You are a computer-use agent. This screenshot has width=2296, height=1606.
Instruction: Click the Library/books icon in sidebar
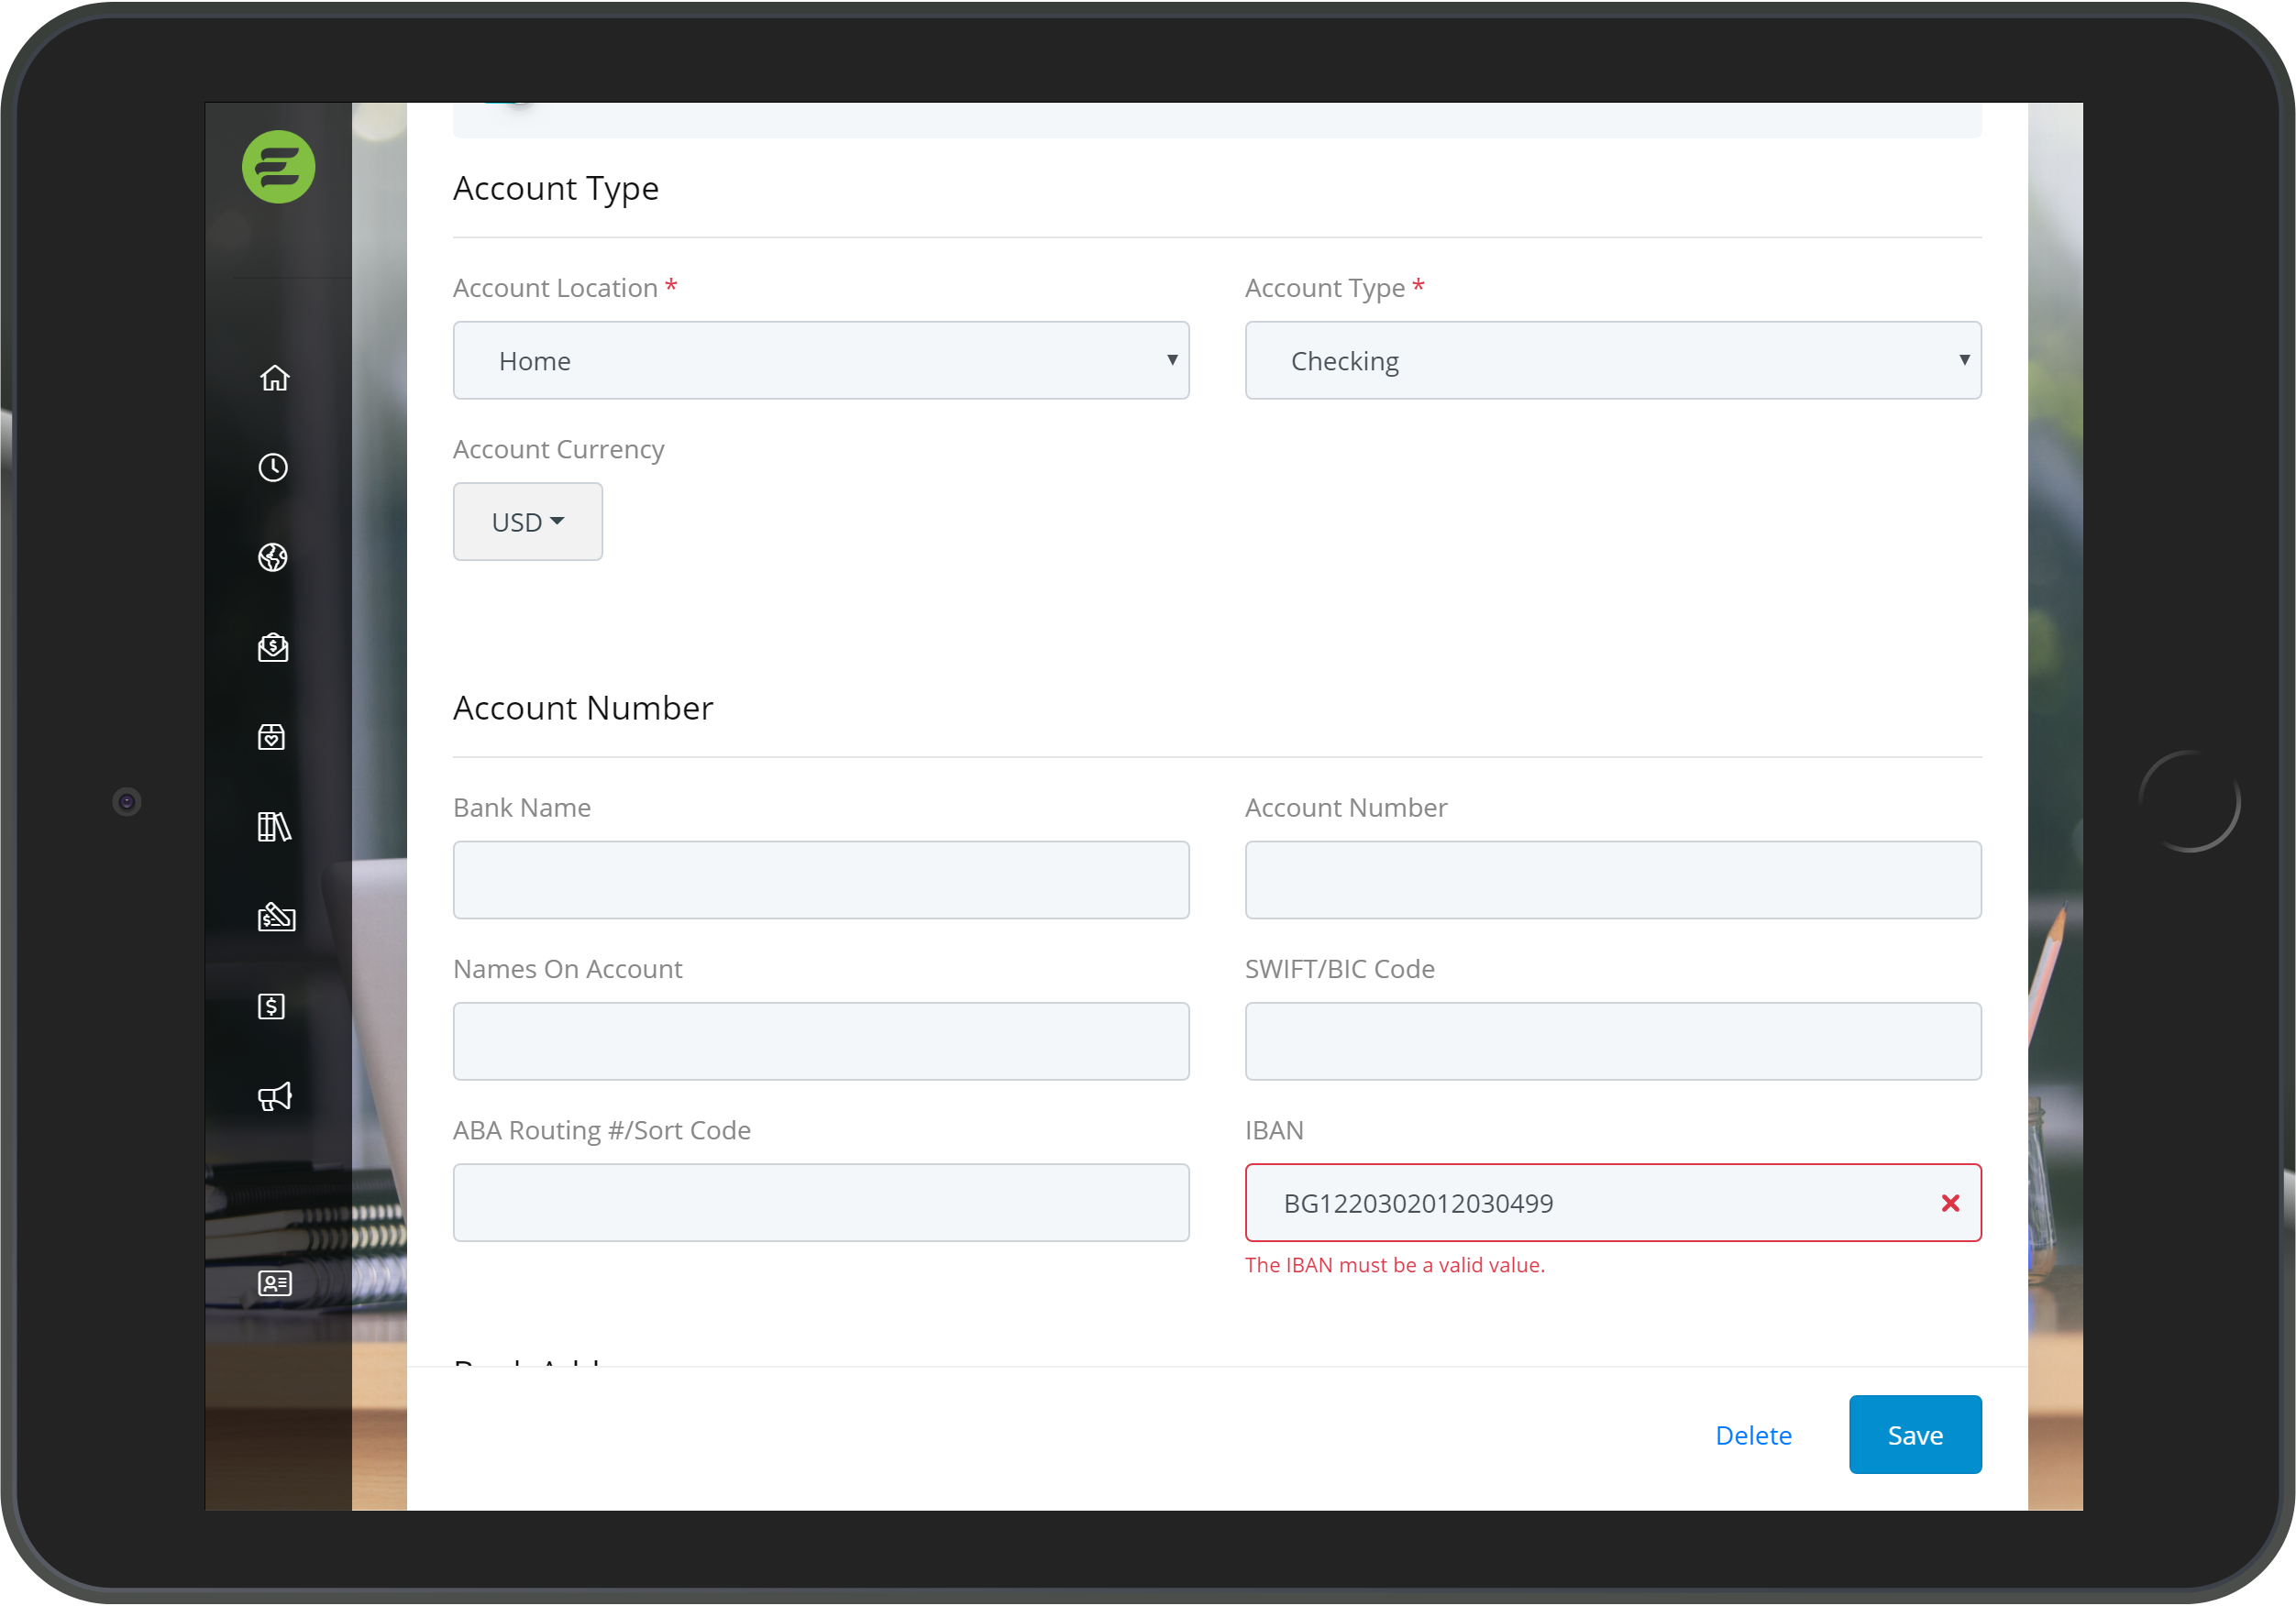pyautogui.click(x=274, y=827)
